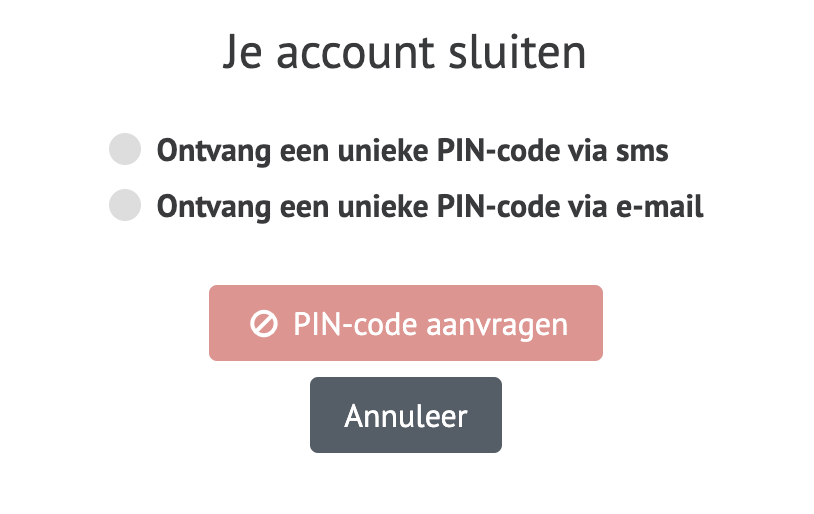Click the 'Ontvang een unieke PIN-code via e-mail' label

click(430, 207)
